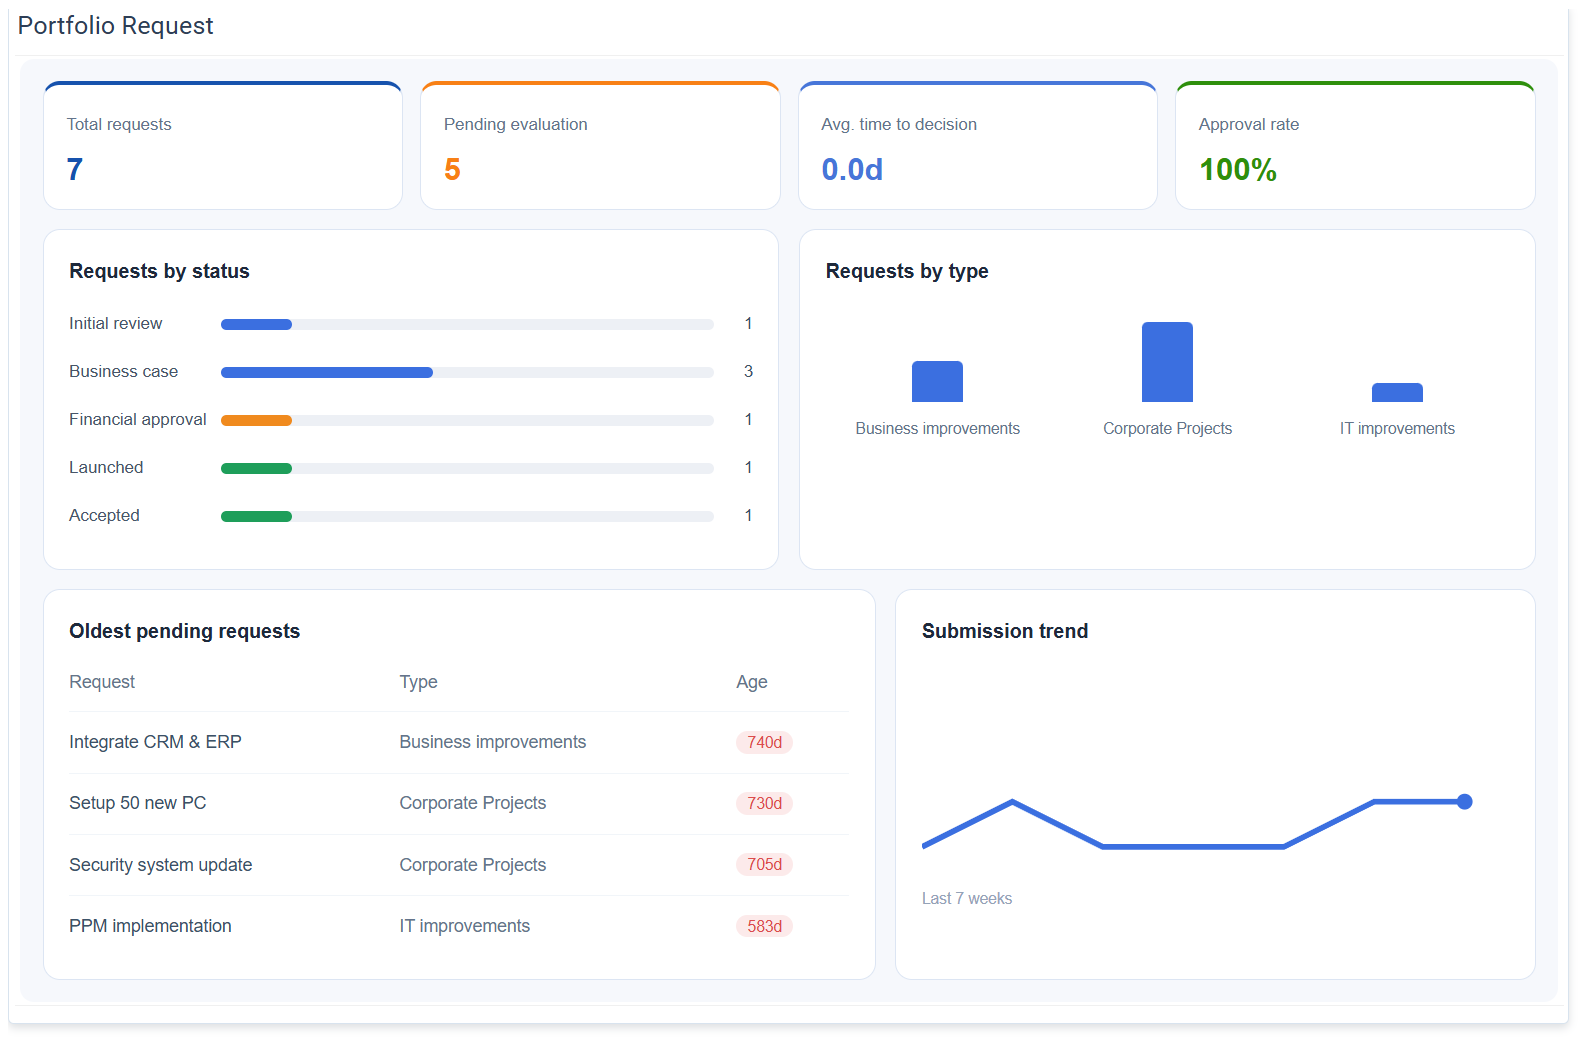Click the 100% approval rate value

(1238, 170)
